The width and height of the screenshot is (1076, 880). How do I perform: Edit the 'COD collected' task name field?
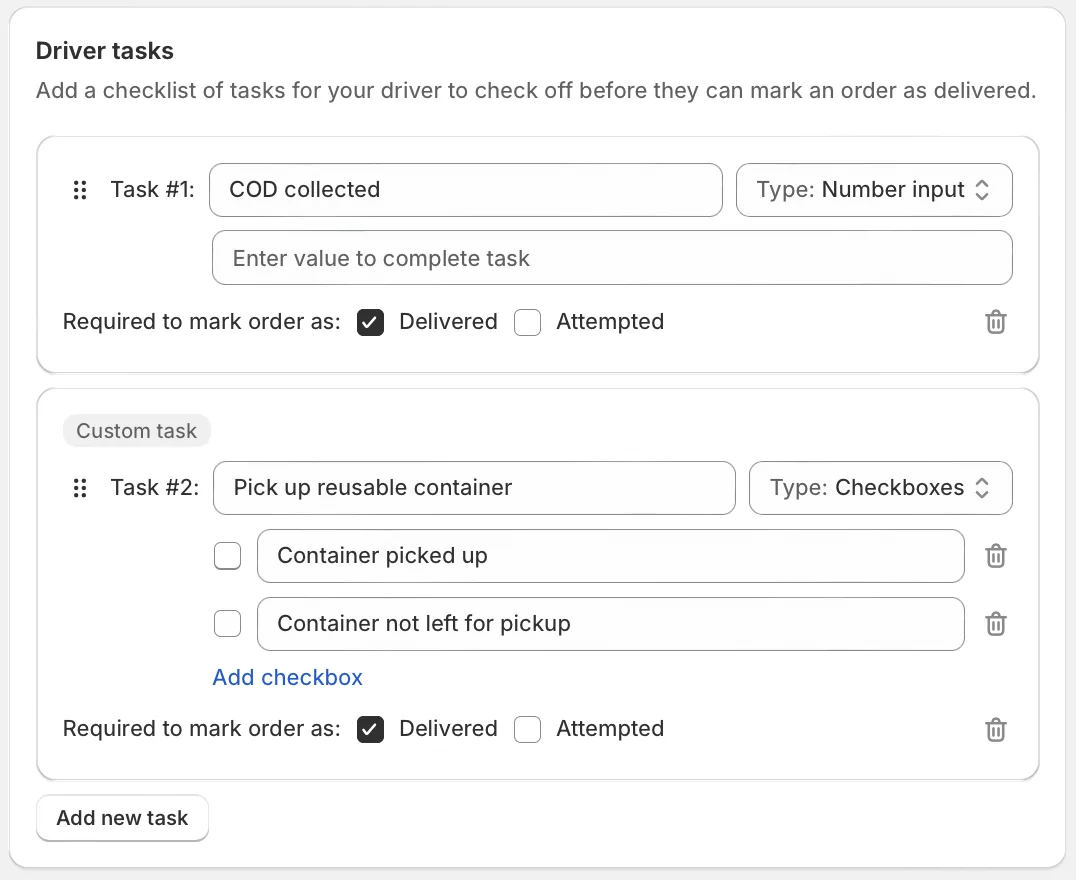coord(466,190)
